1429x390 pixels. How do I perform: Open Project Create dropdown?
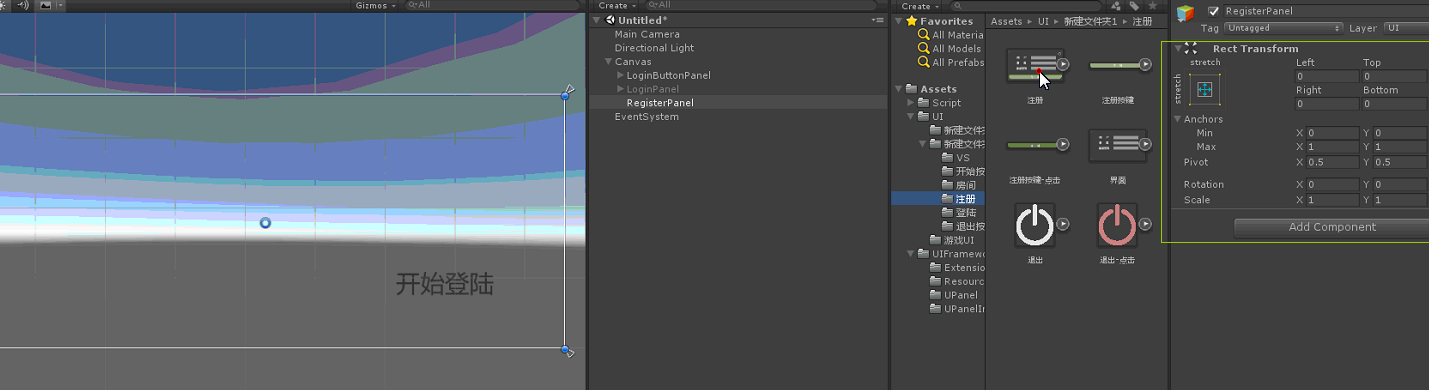tap(920, 5)
